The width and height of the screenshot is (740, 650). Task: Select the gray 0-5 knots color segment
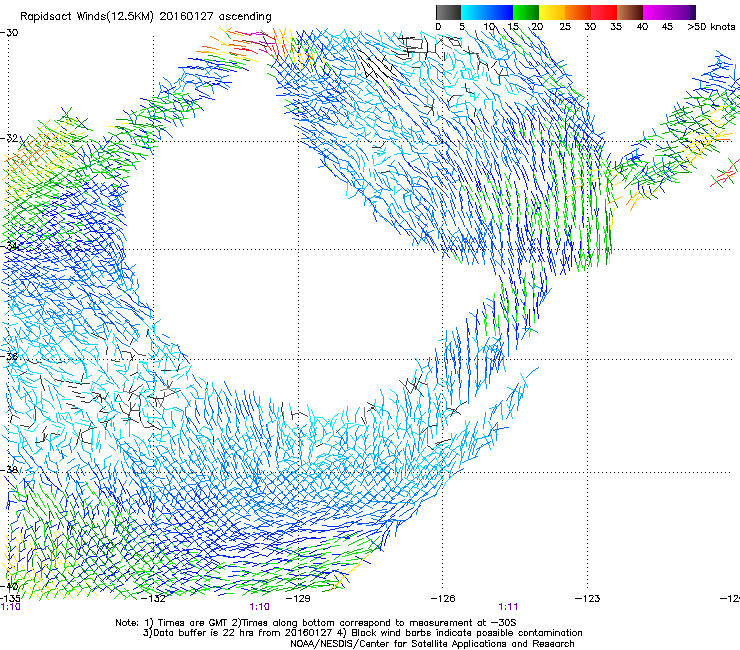click(x=448, y=12)
